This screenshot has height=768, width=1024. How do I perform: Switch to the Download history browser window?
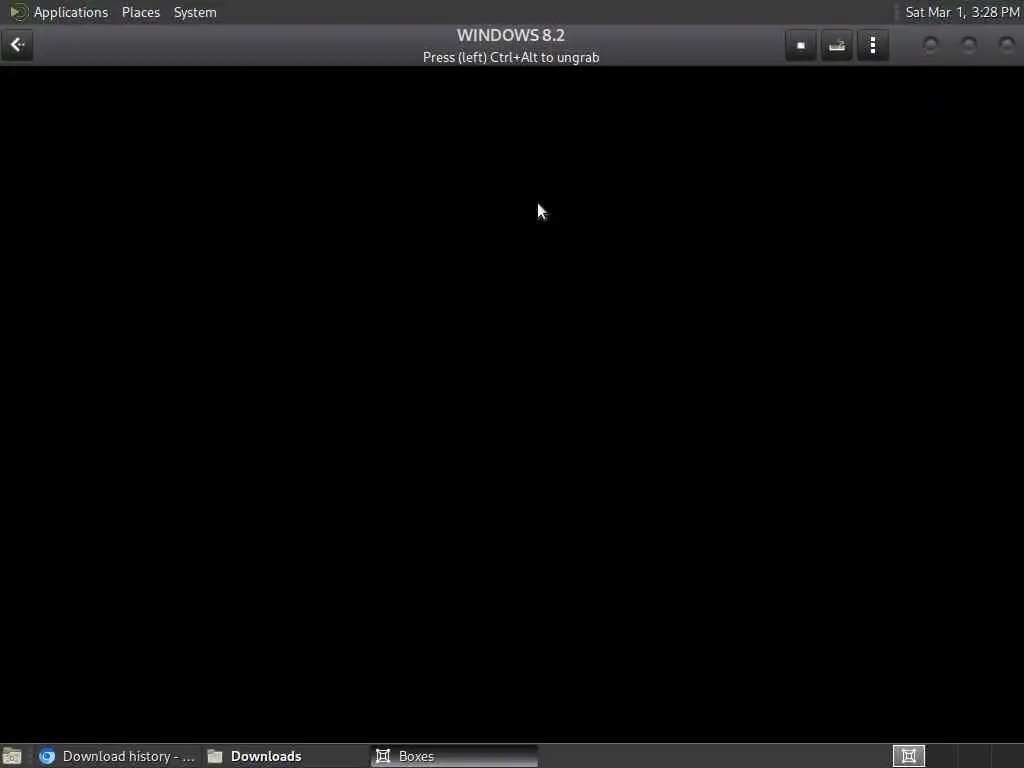pos(118,756)
